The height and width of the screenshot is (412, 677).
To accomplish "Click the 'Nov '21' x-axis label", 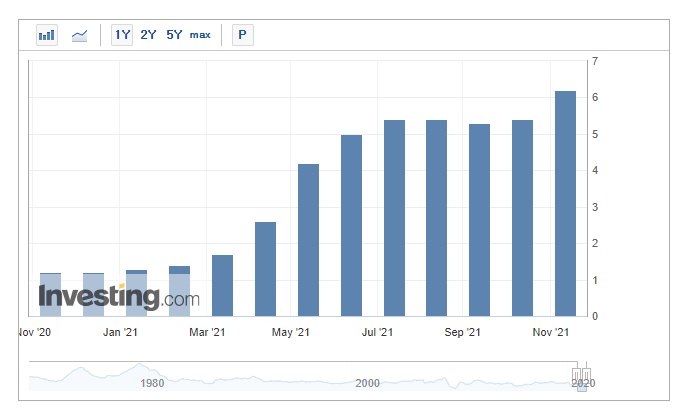I will point(550,332).
